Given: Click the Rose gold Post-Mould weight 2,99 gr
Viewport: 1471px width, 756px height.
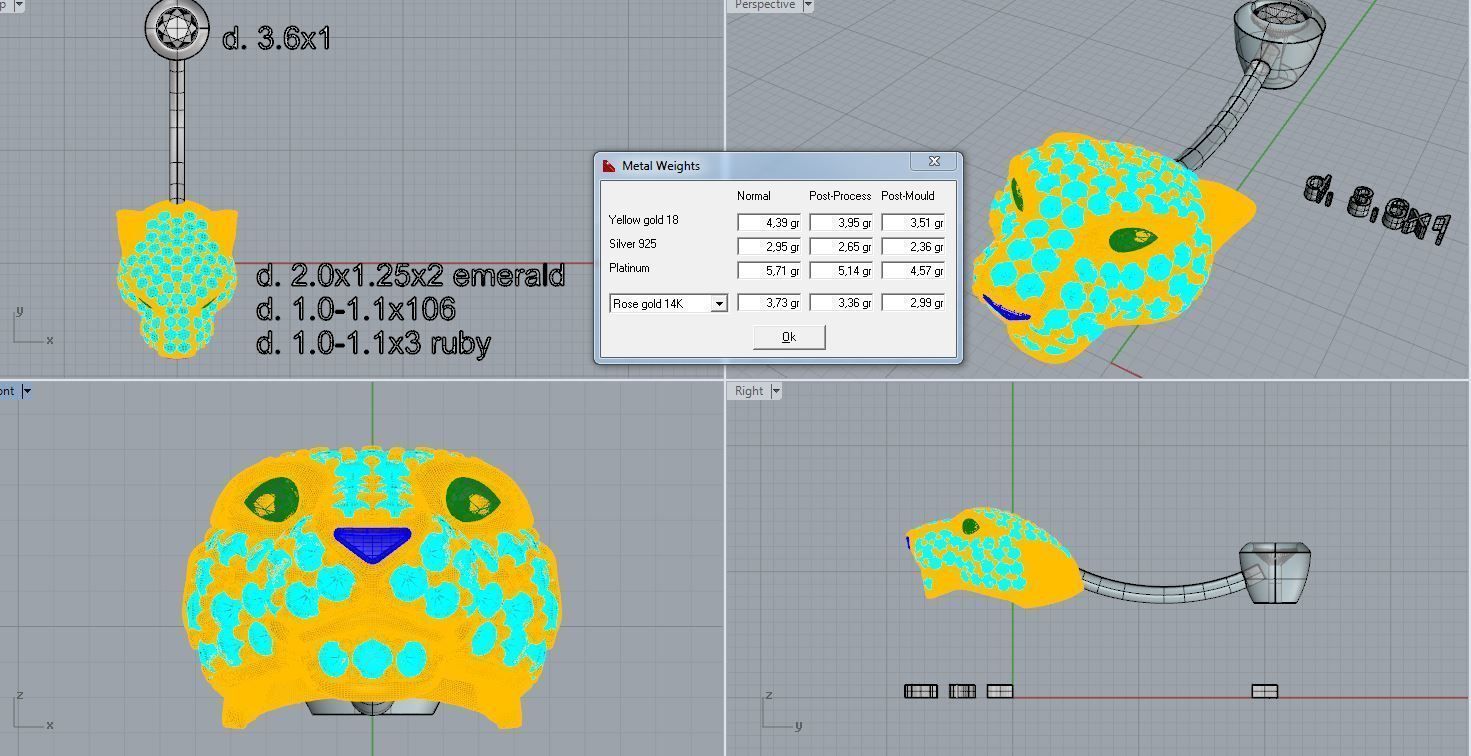Looking at the screenshot, I should tap(913, 303).
